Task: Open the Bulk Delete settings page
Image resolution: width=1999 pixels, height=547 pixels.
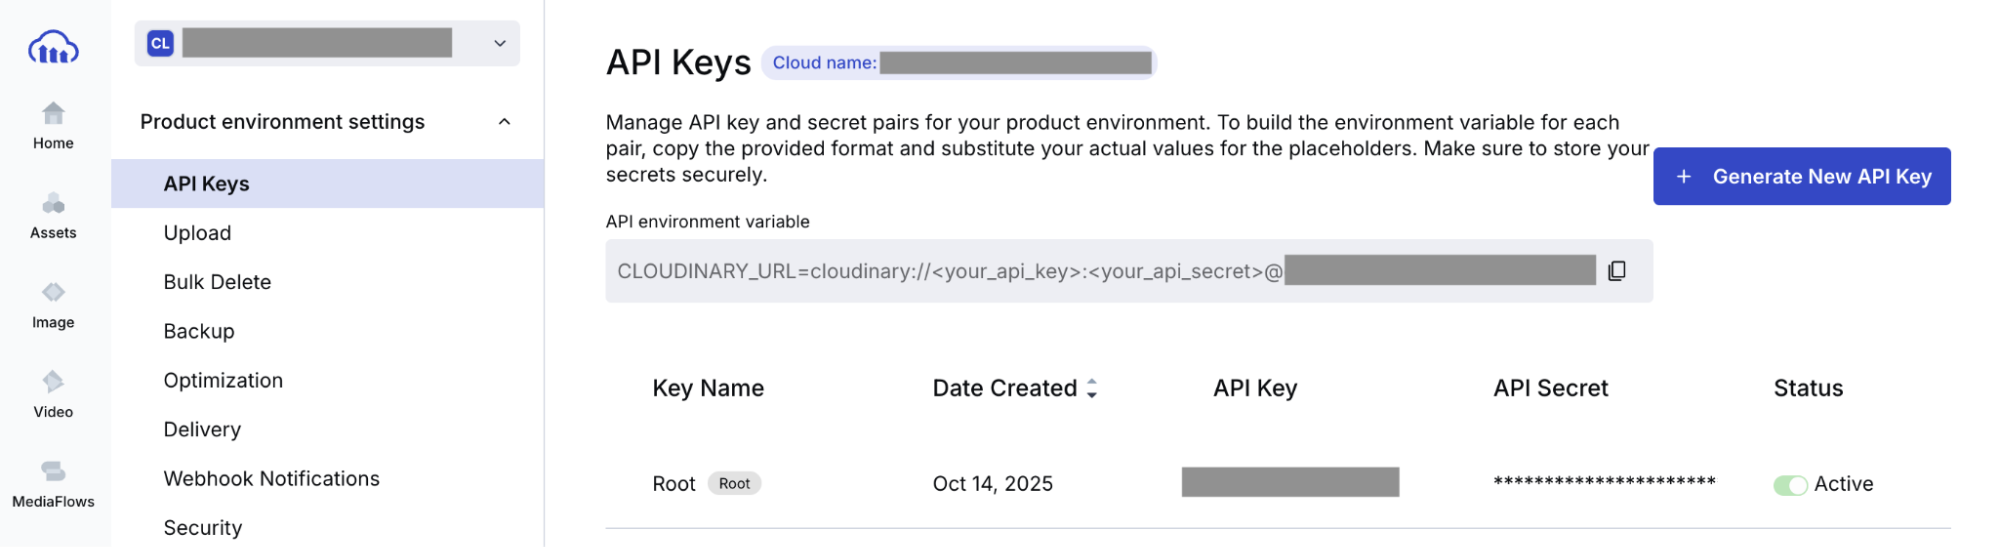Action: (217, 282)
